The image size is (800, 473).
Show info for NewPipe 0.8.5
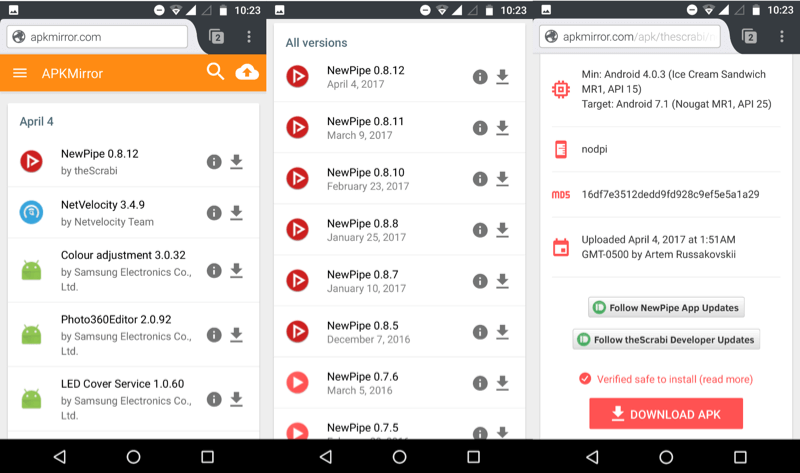480,332
